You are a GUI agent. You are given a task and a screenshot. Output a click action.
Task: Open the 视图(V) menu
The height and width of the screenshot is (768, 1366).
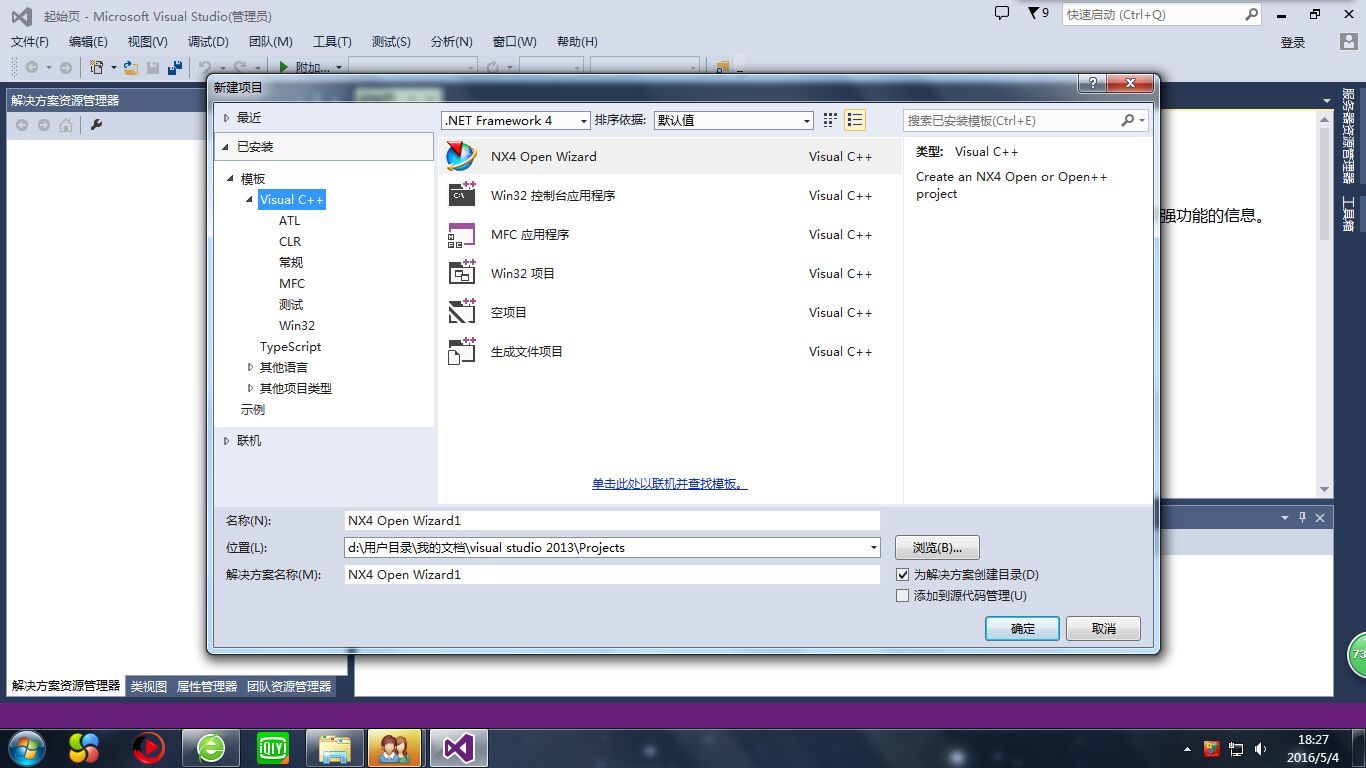click(x=147, y=42)
